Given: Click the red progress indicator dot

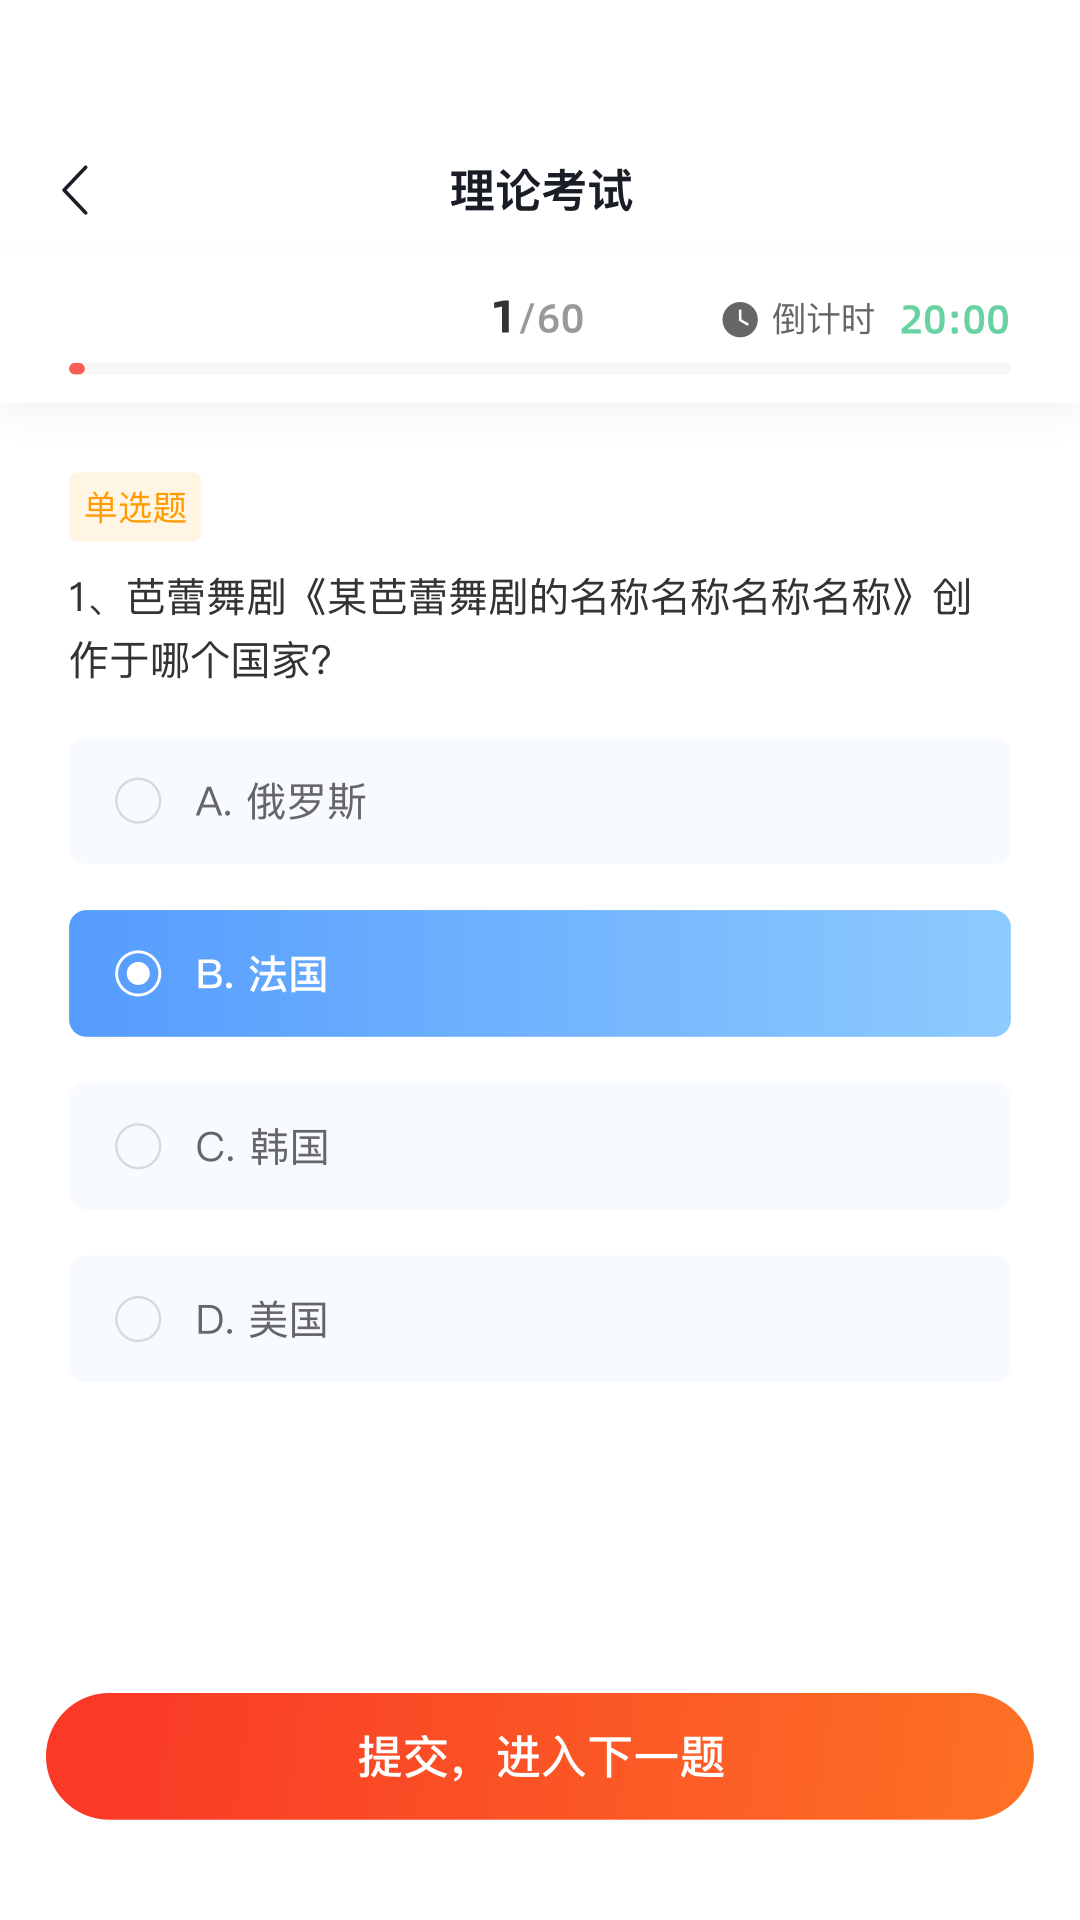Looking at the screenshot, I should point(77,369).
